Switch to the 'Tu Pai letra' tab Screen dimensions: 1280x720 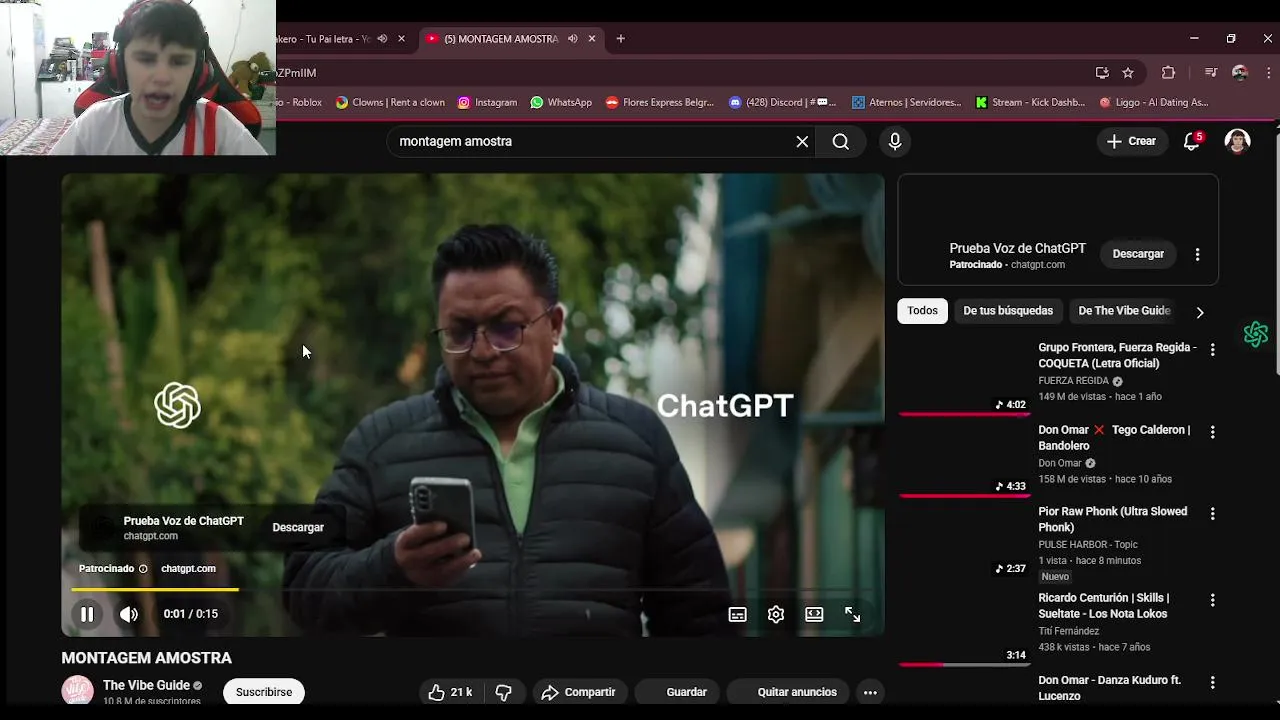(324, 39)
